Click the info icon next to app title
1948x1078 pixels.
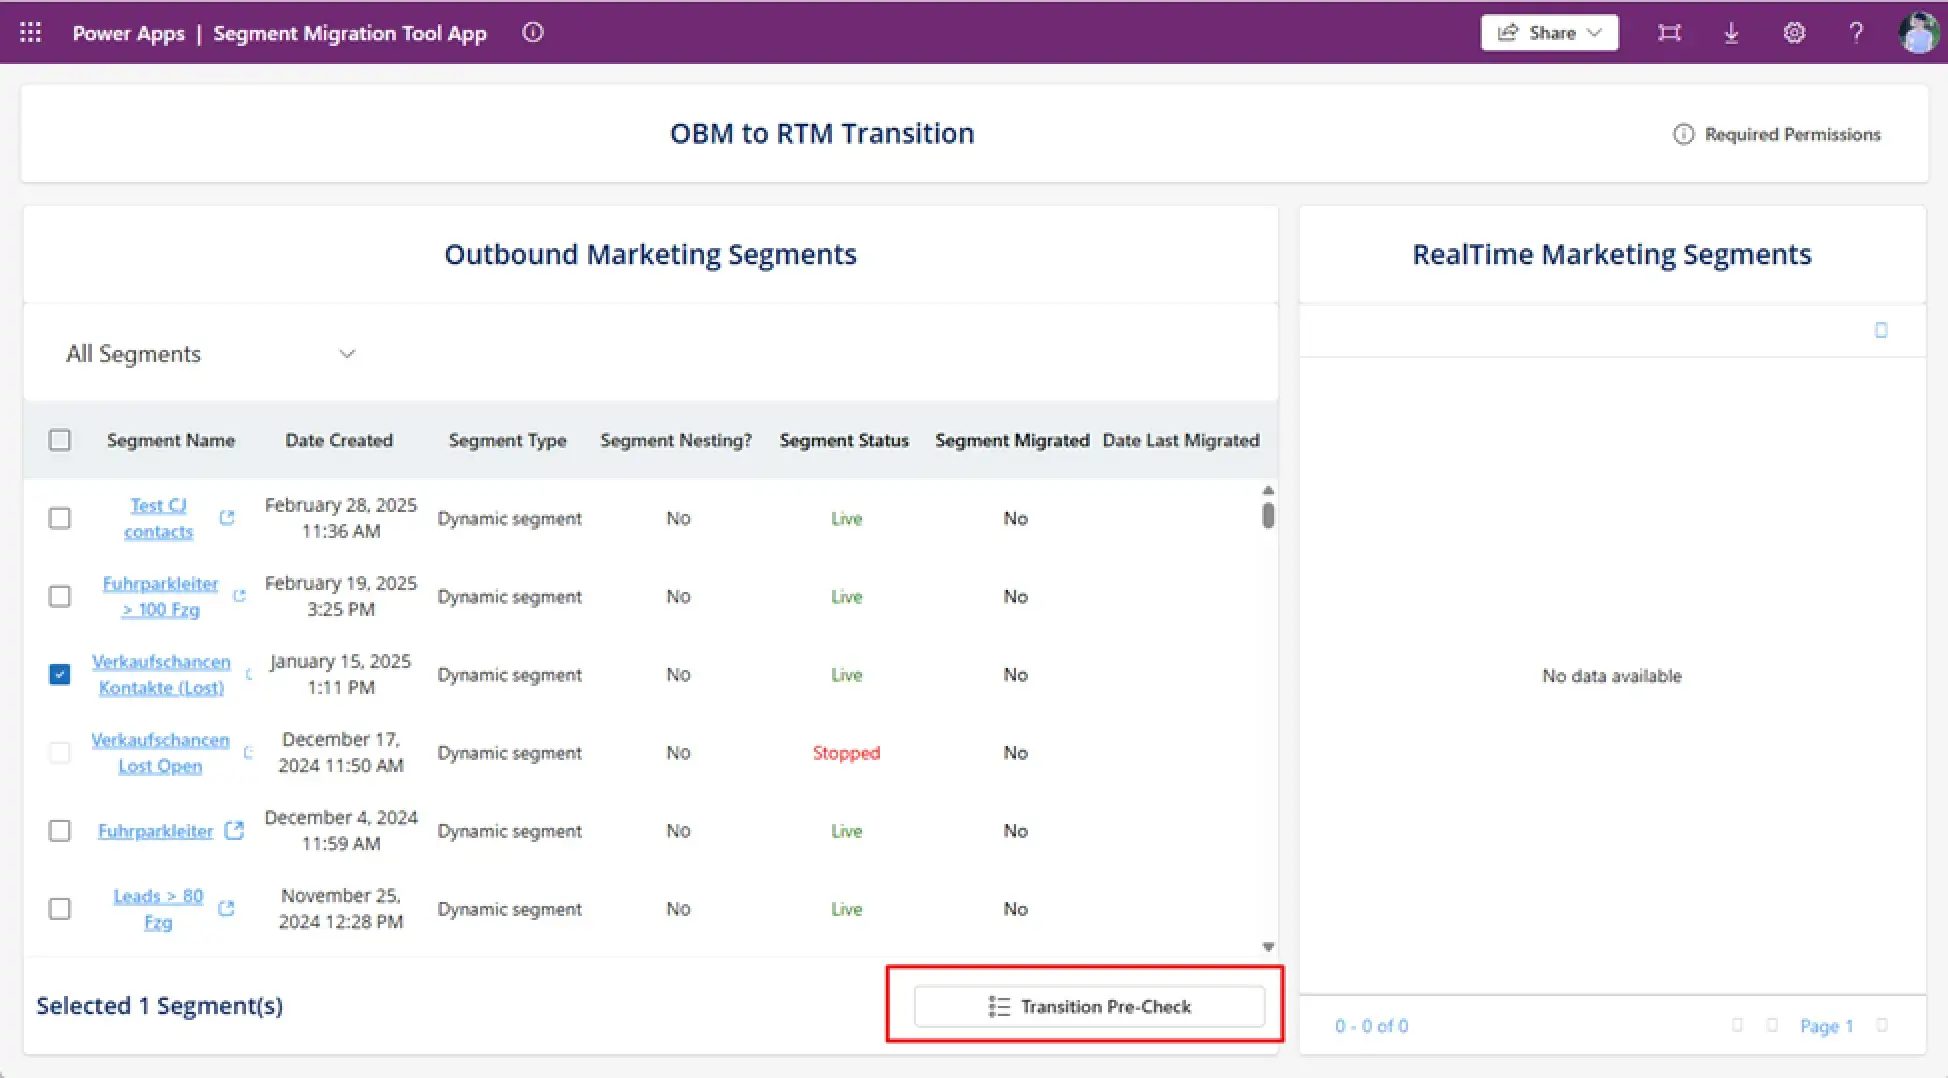tap(533, 33)
